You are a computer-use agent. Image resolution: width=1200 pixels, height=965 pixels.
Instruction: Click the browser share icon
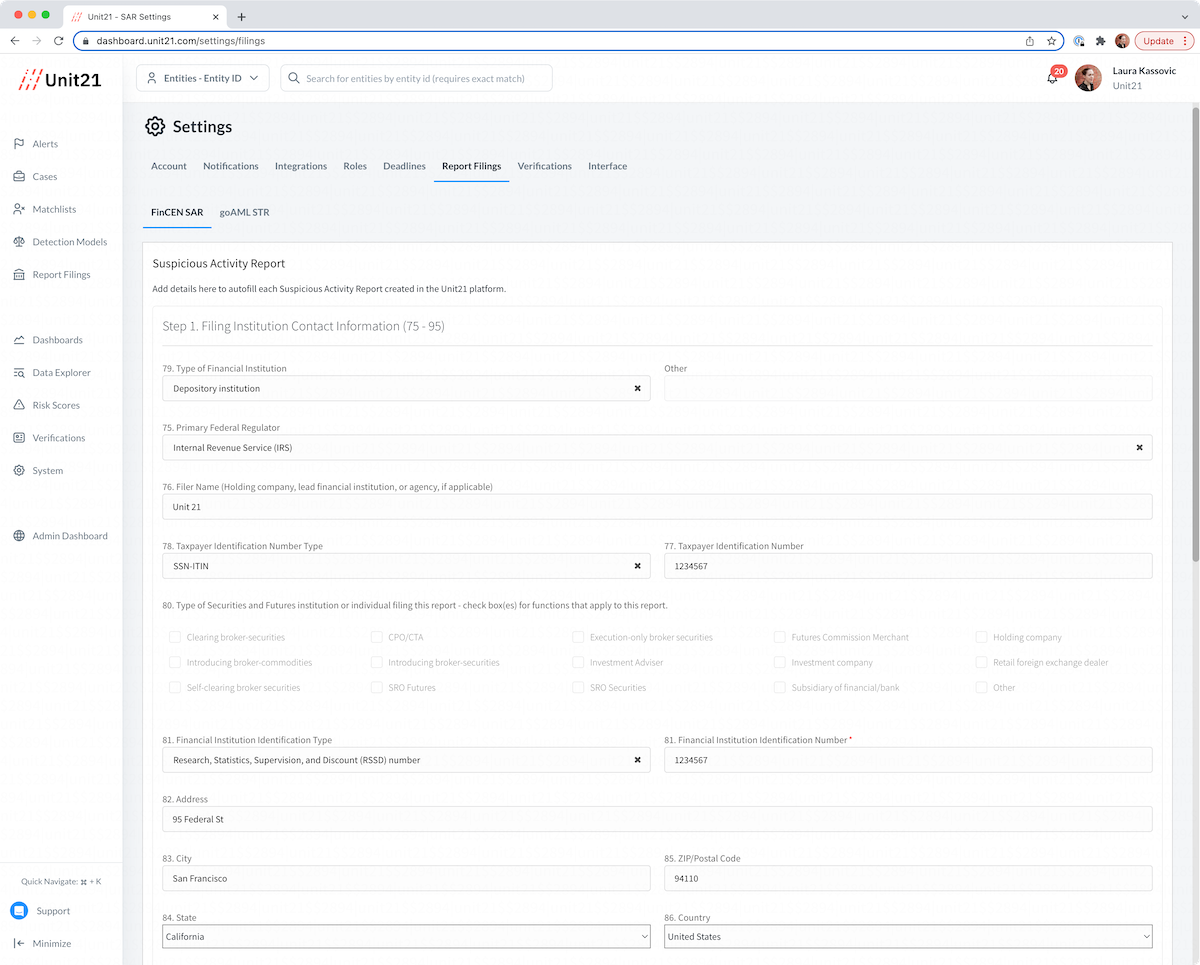coord(1030,41)
